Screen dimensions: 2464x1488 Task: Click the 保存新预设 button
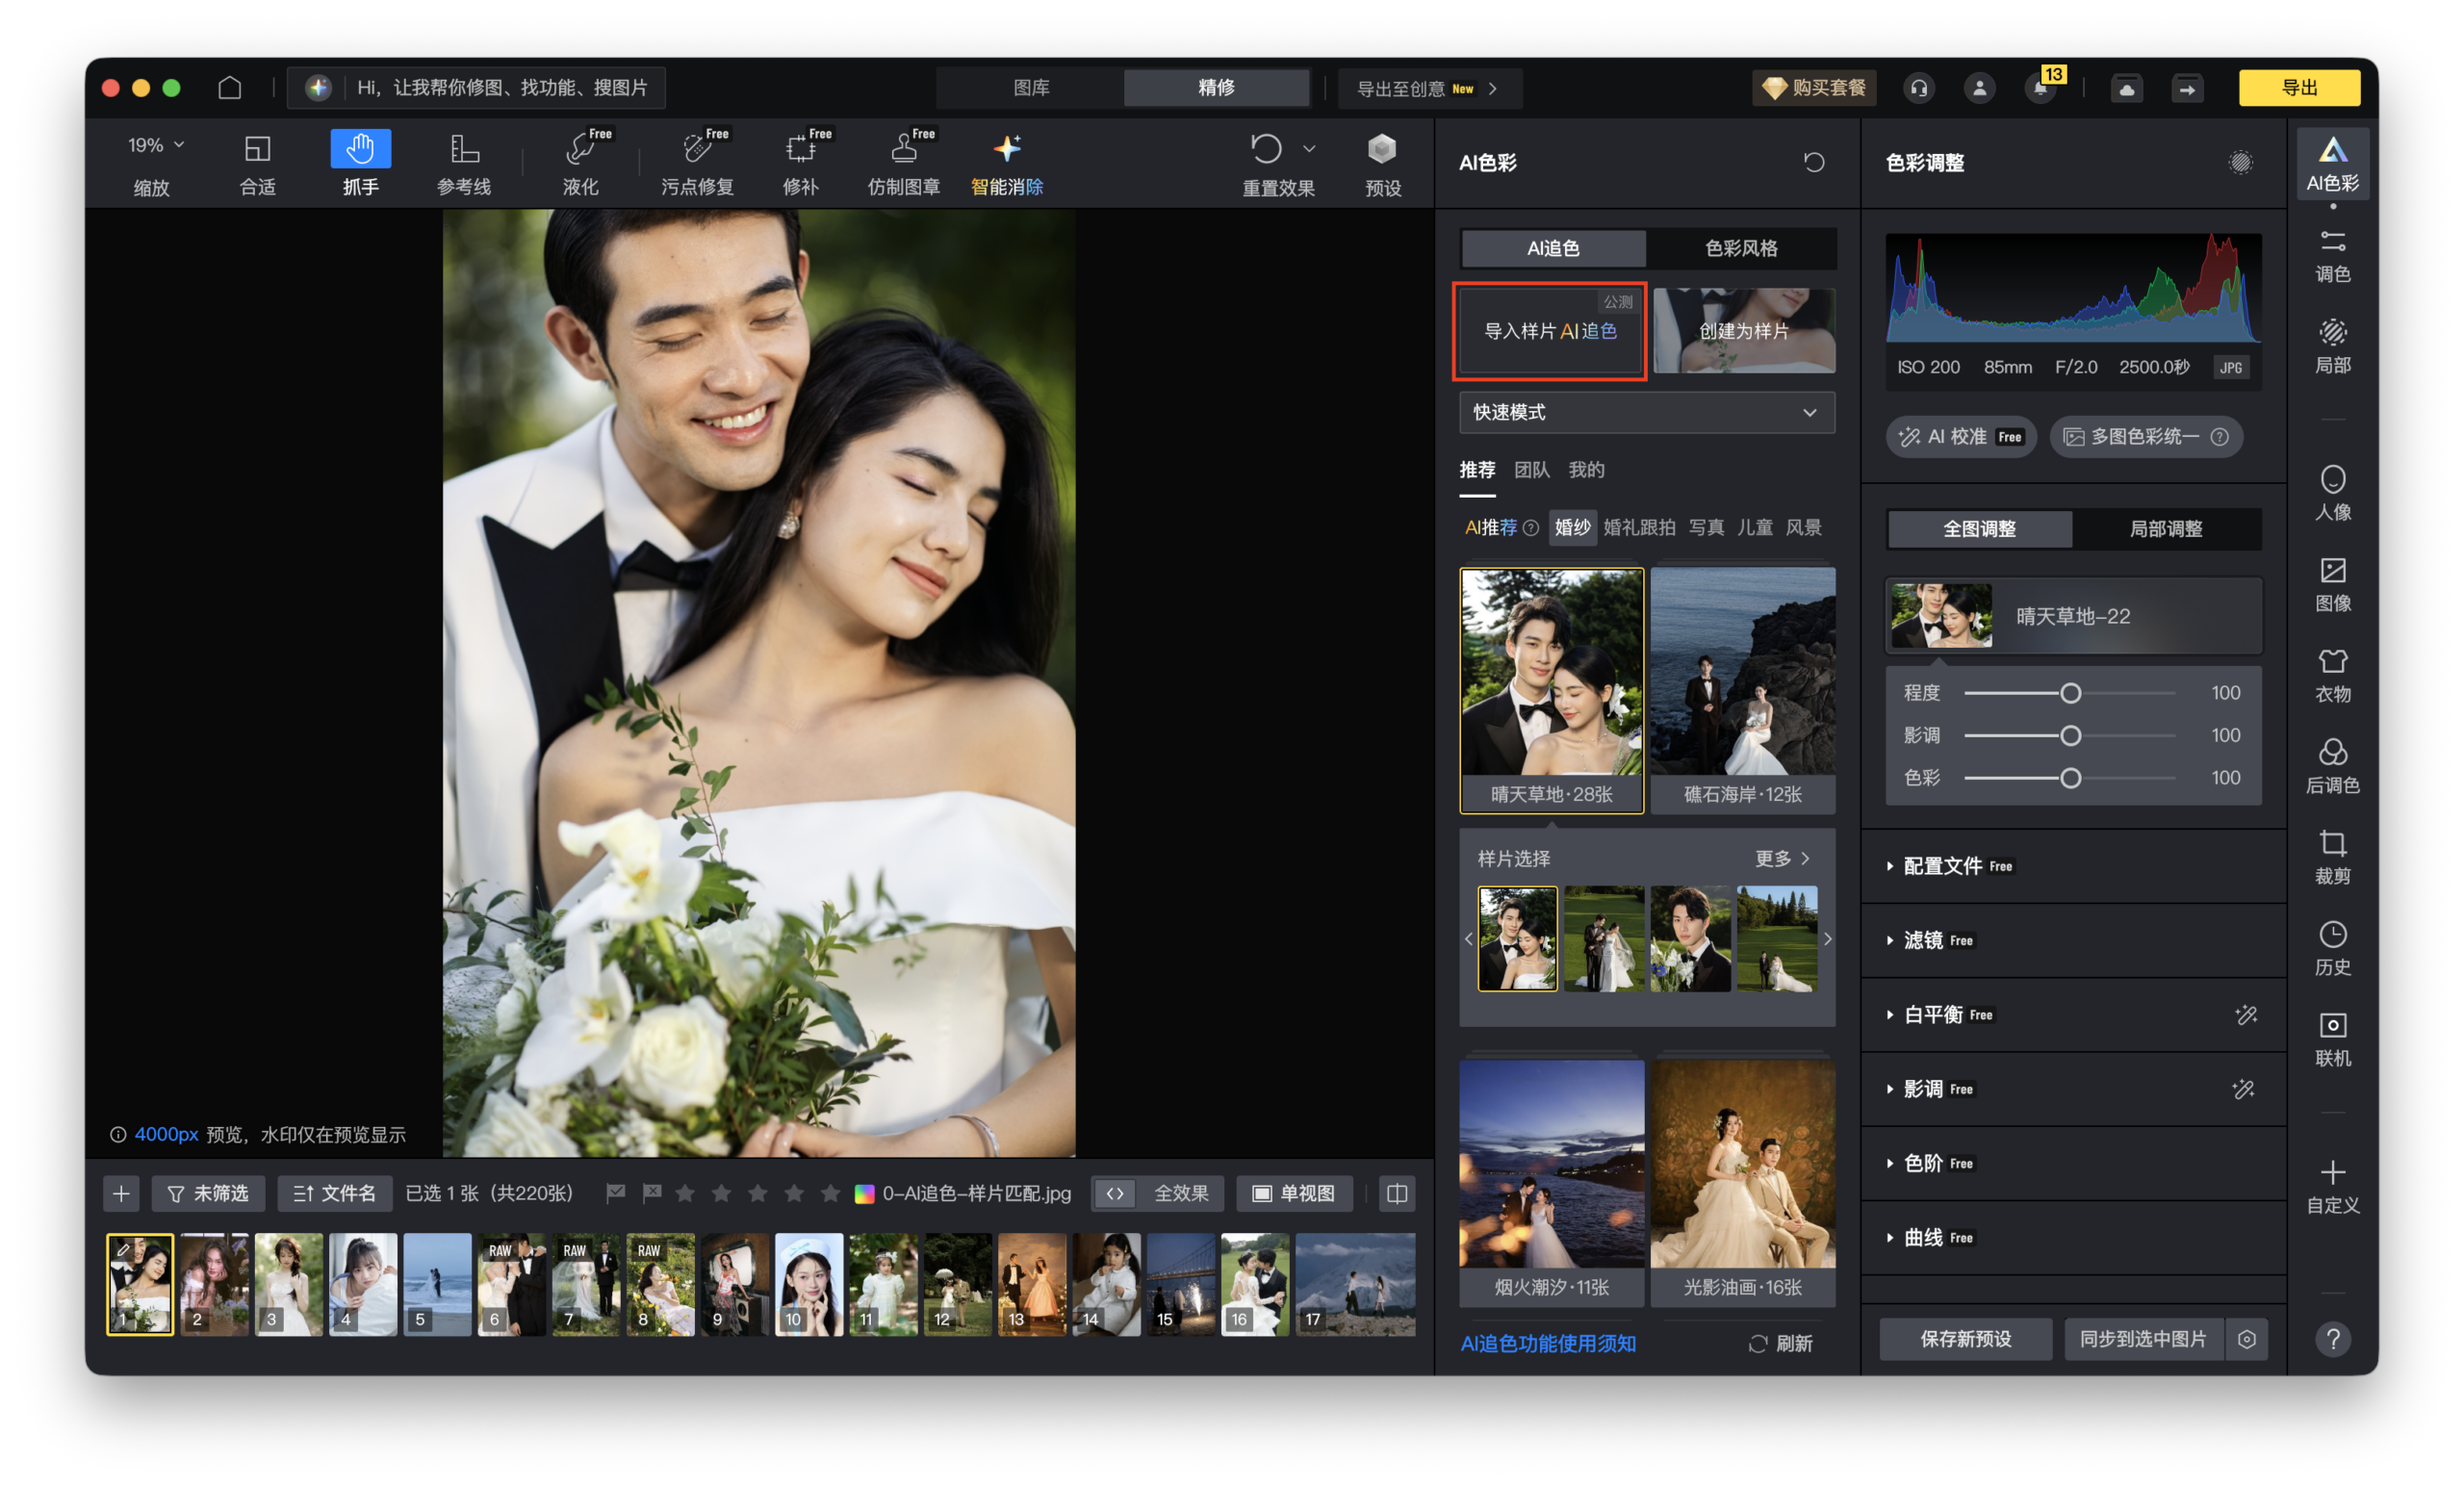[1964, 1339]
